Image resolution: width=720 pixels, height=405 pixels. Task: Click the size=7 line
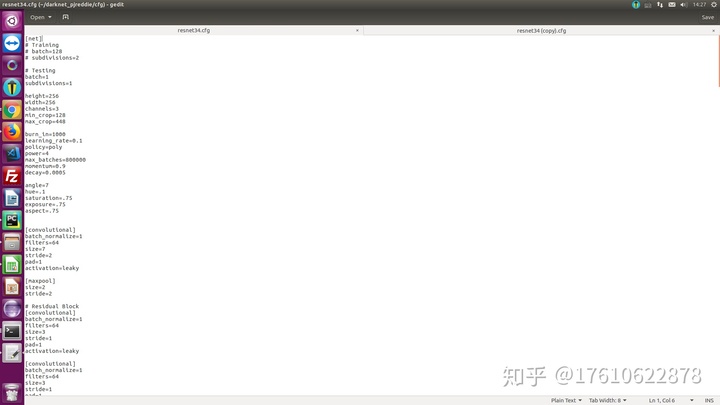[x=35, y=249]
